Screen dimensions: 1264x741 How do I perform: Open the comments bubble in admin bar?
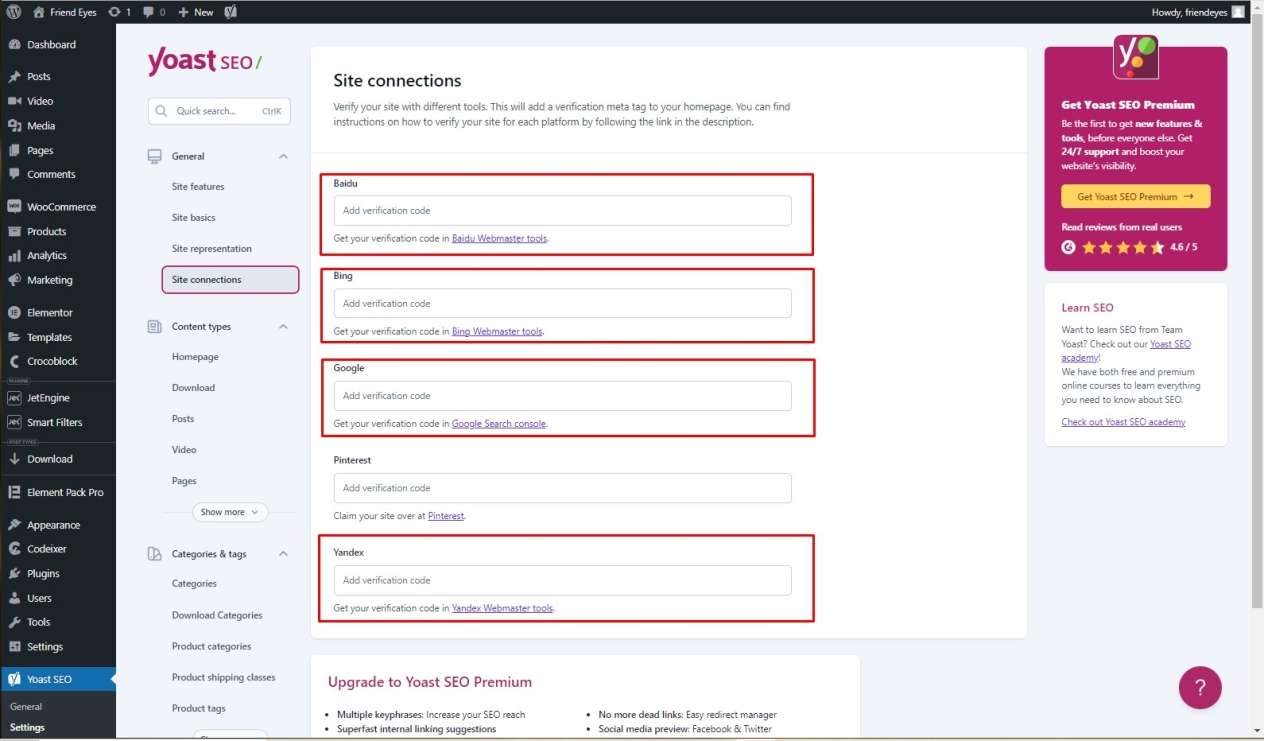pos(154,12)
